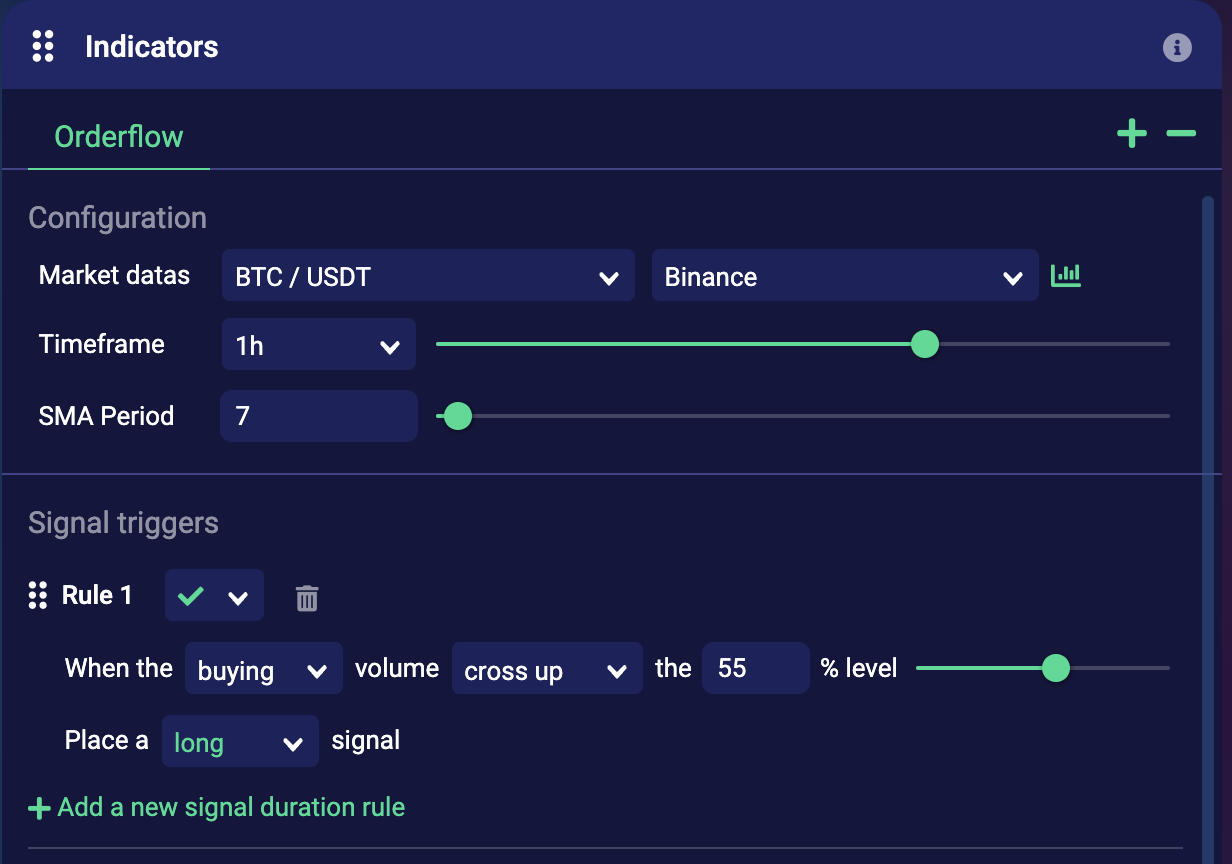1232x864 pixels.
Task: Switch to the Orderflow tab
Action: (x=119, y=137)
